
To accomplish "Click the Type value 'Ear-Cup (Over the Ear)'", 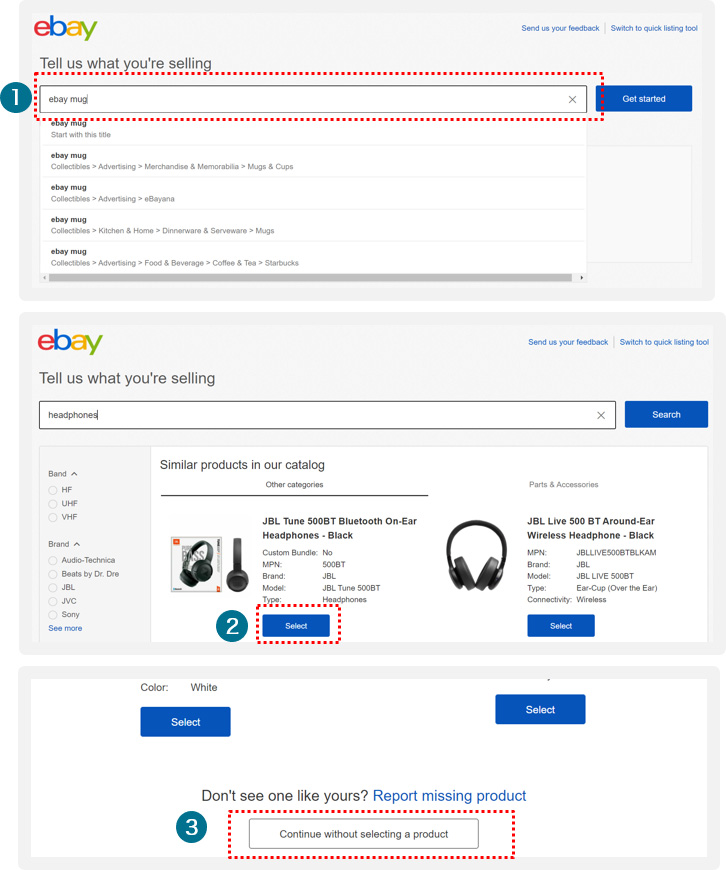I will [617, 588].
